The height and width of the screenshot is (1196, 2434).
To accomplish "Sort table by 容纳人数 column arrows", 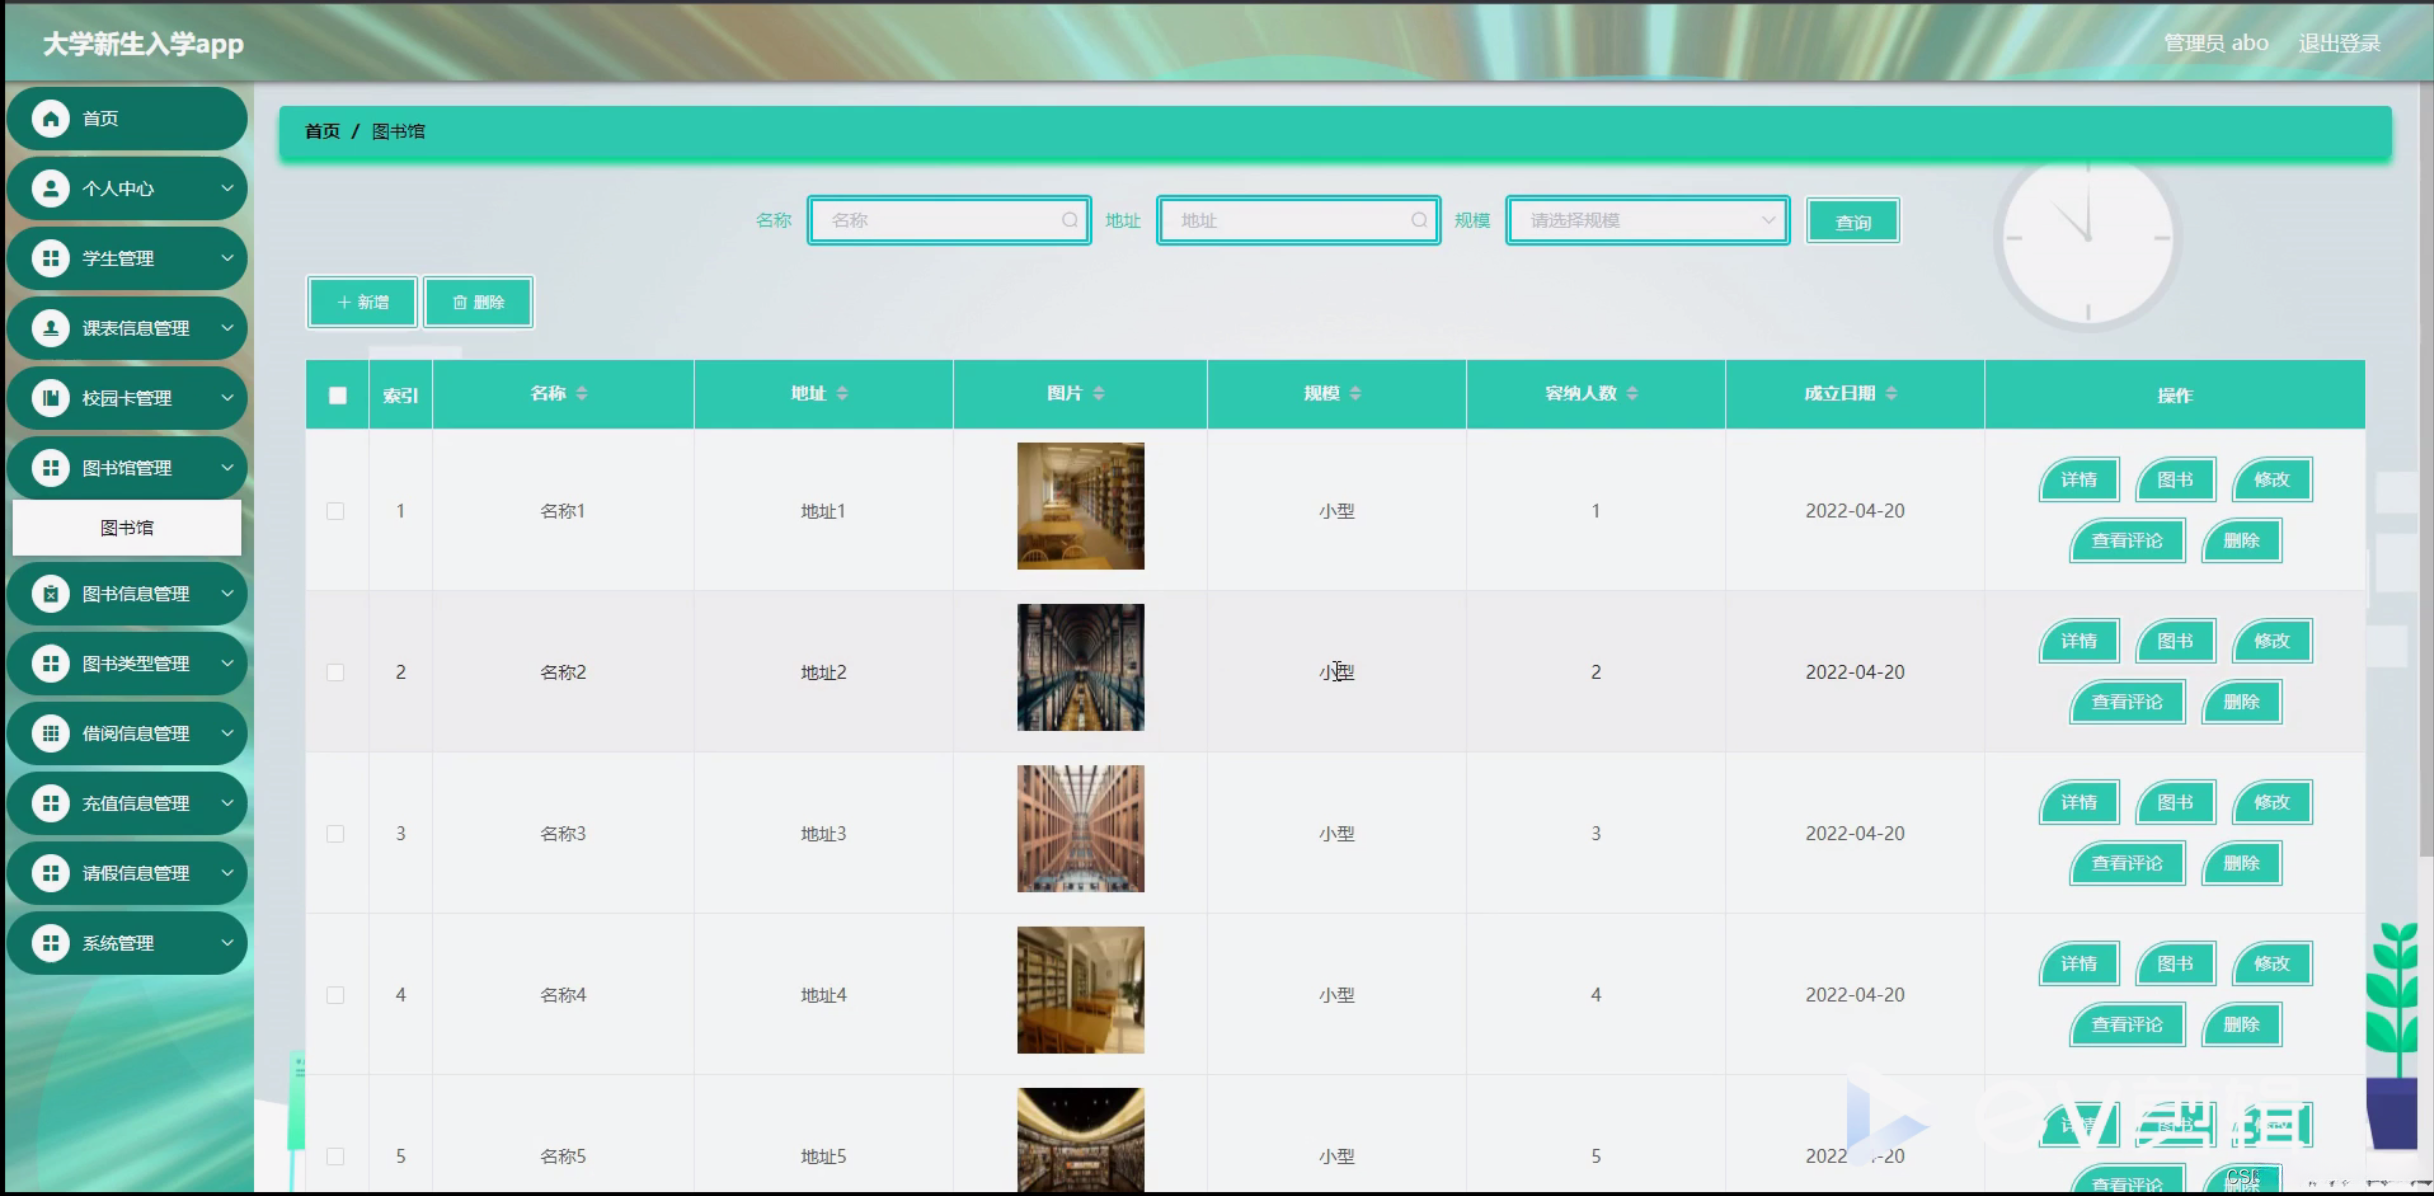I will pos(1632,394).
